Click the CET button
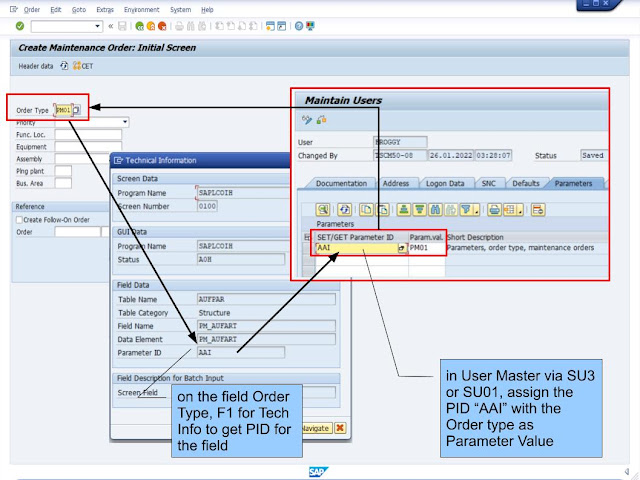Viewport: 640px width, 480px height. click(83, 66)
